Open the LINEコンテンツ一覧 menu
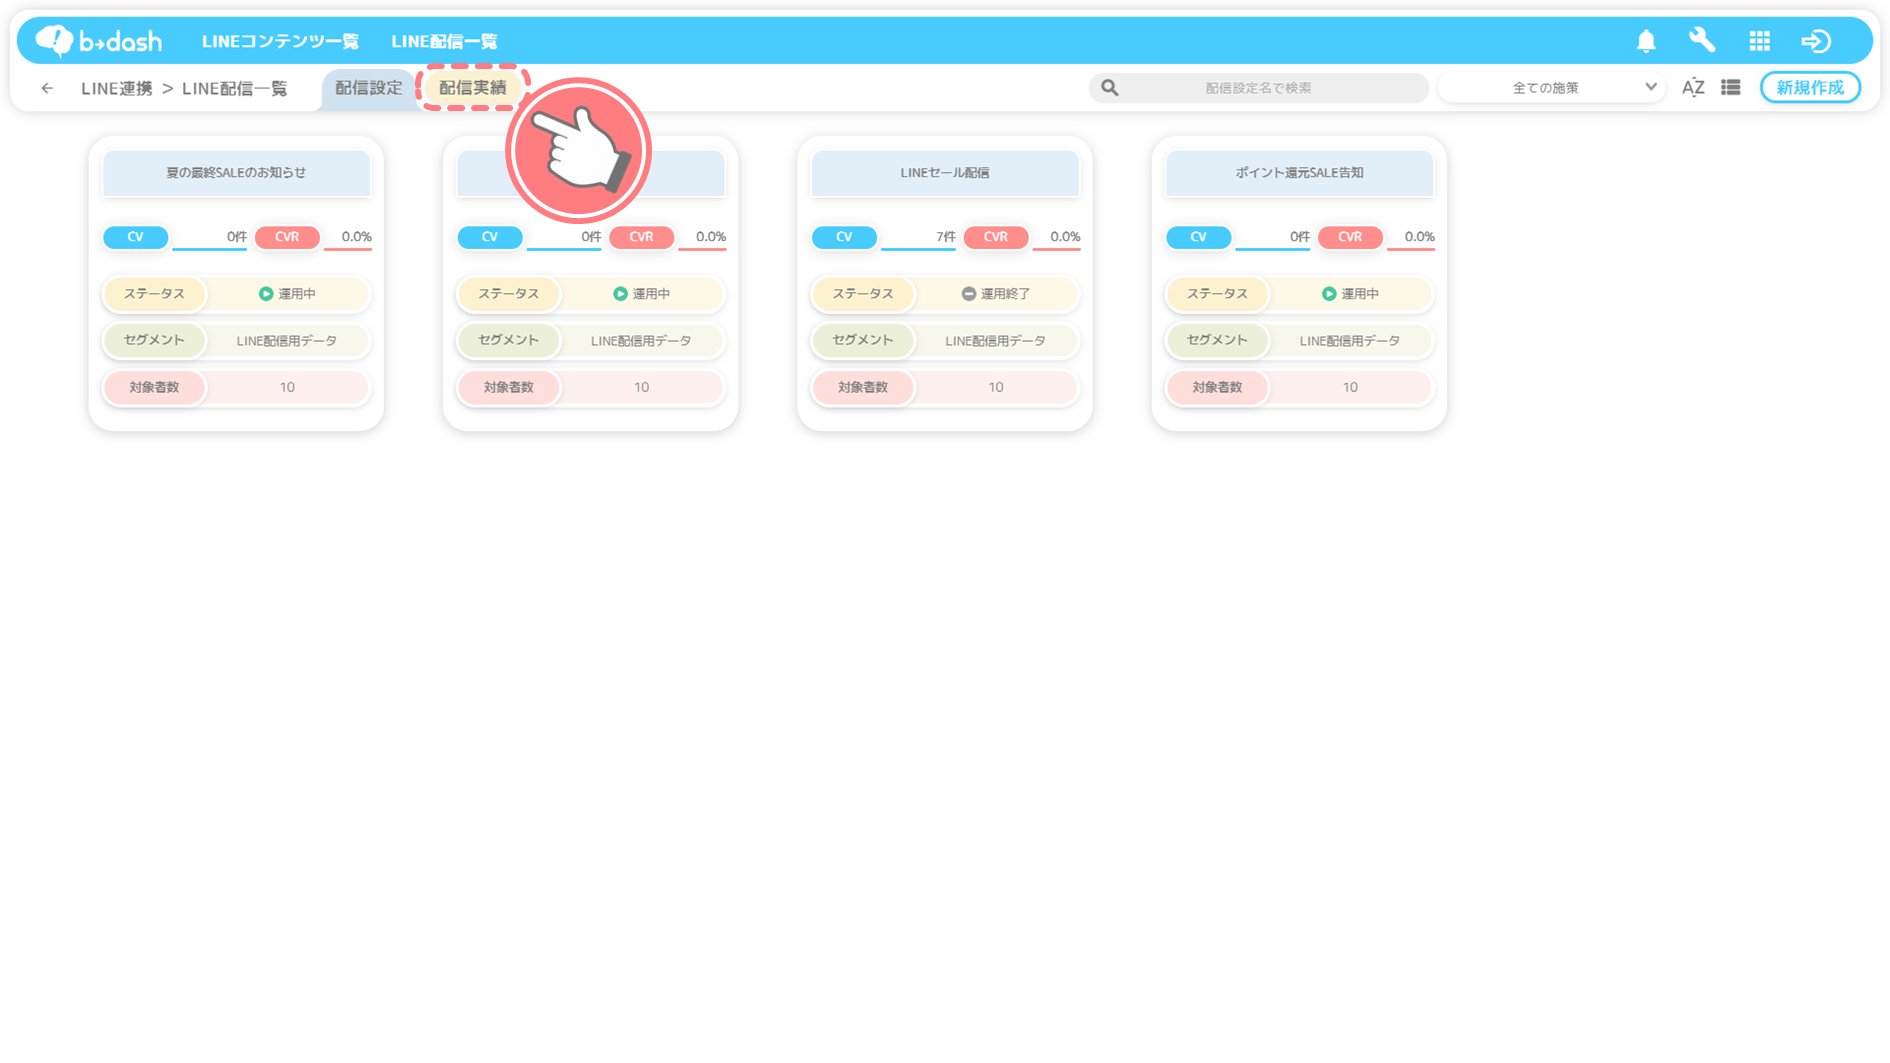Screen dimensions: 1890x1063 point(280,41)
